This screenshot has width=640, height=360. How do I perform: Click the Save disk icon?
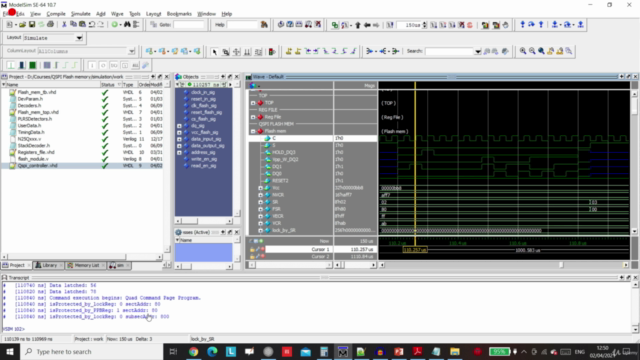pyautogui.click(x=32, y=25)
